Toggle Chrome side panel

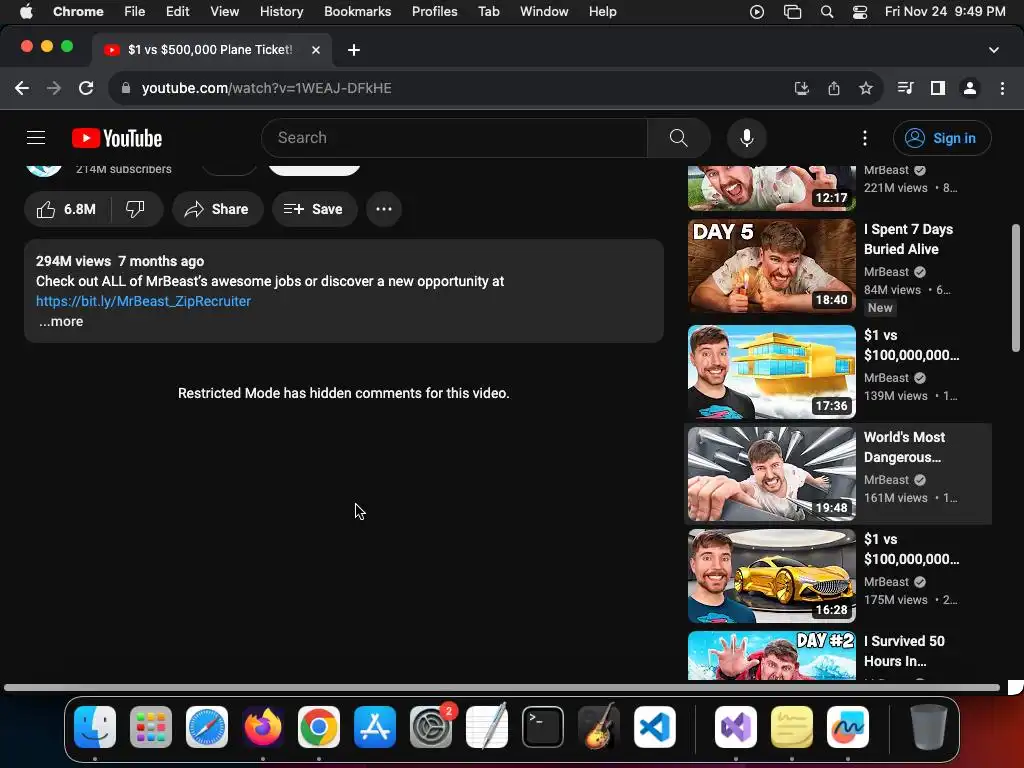coord(938,88)
